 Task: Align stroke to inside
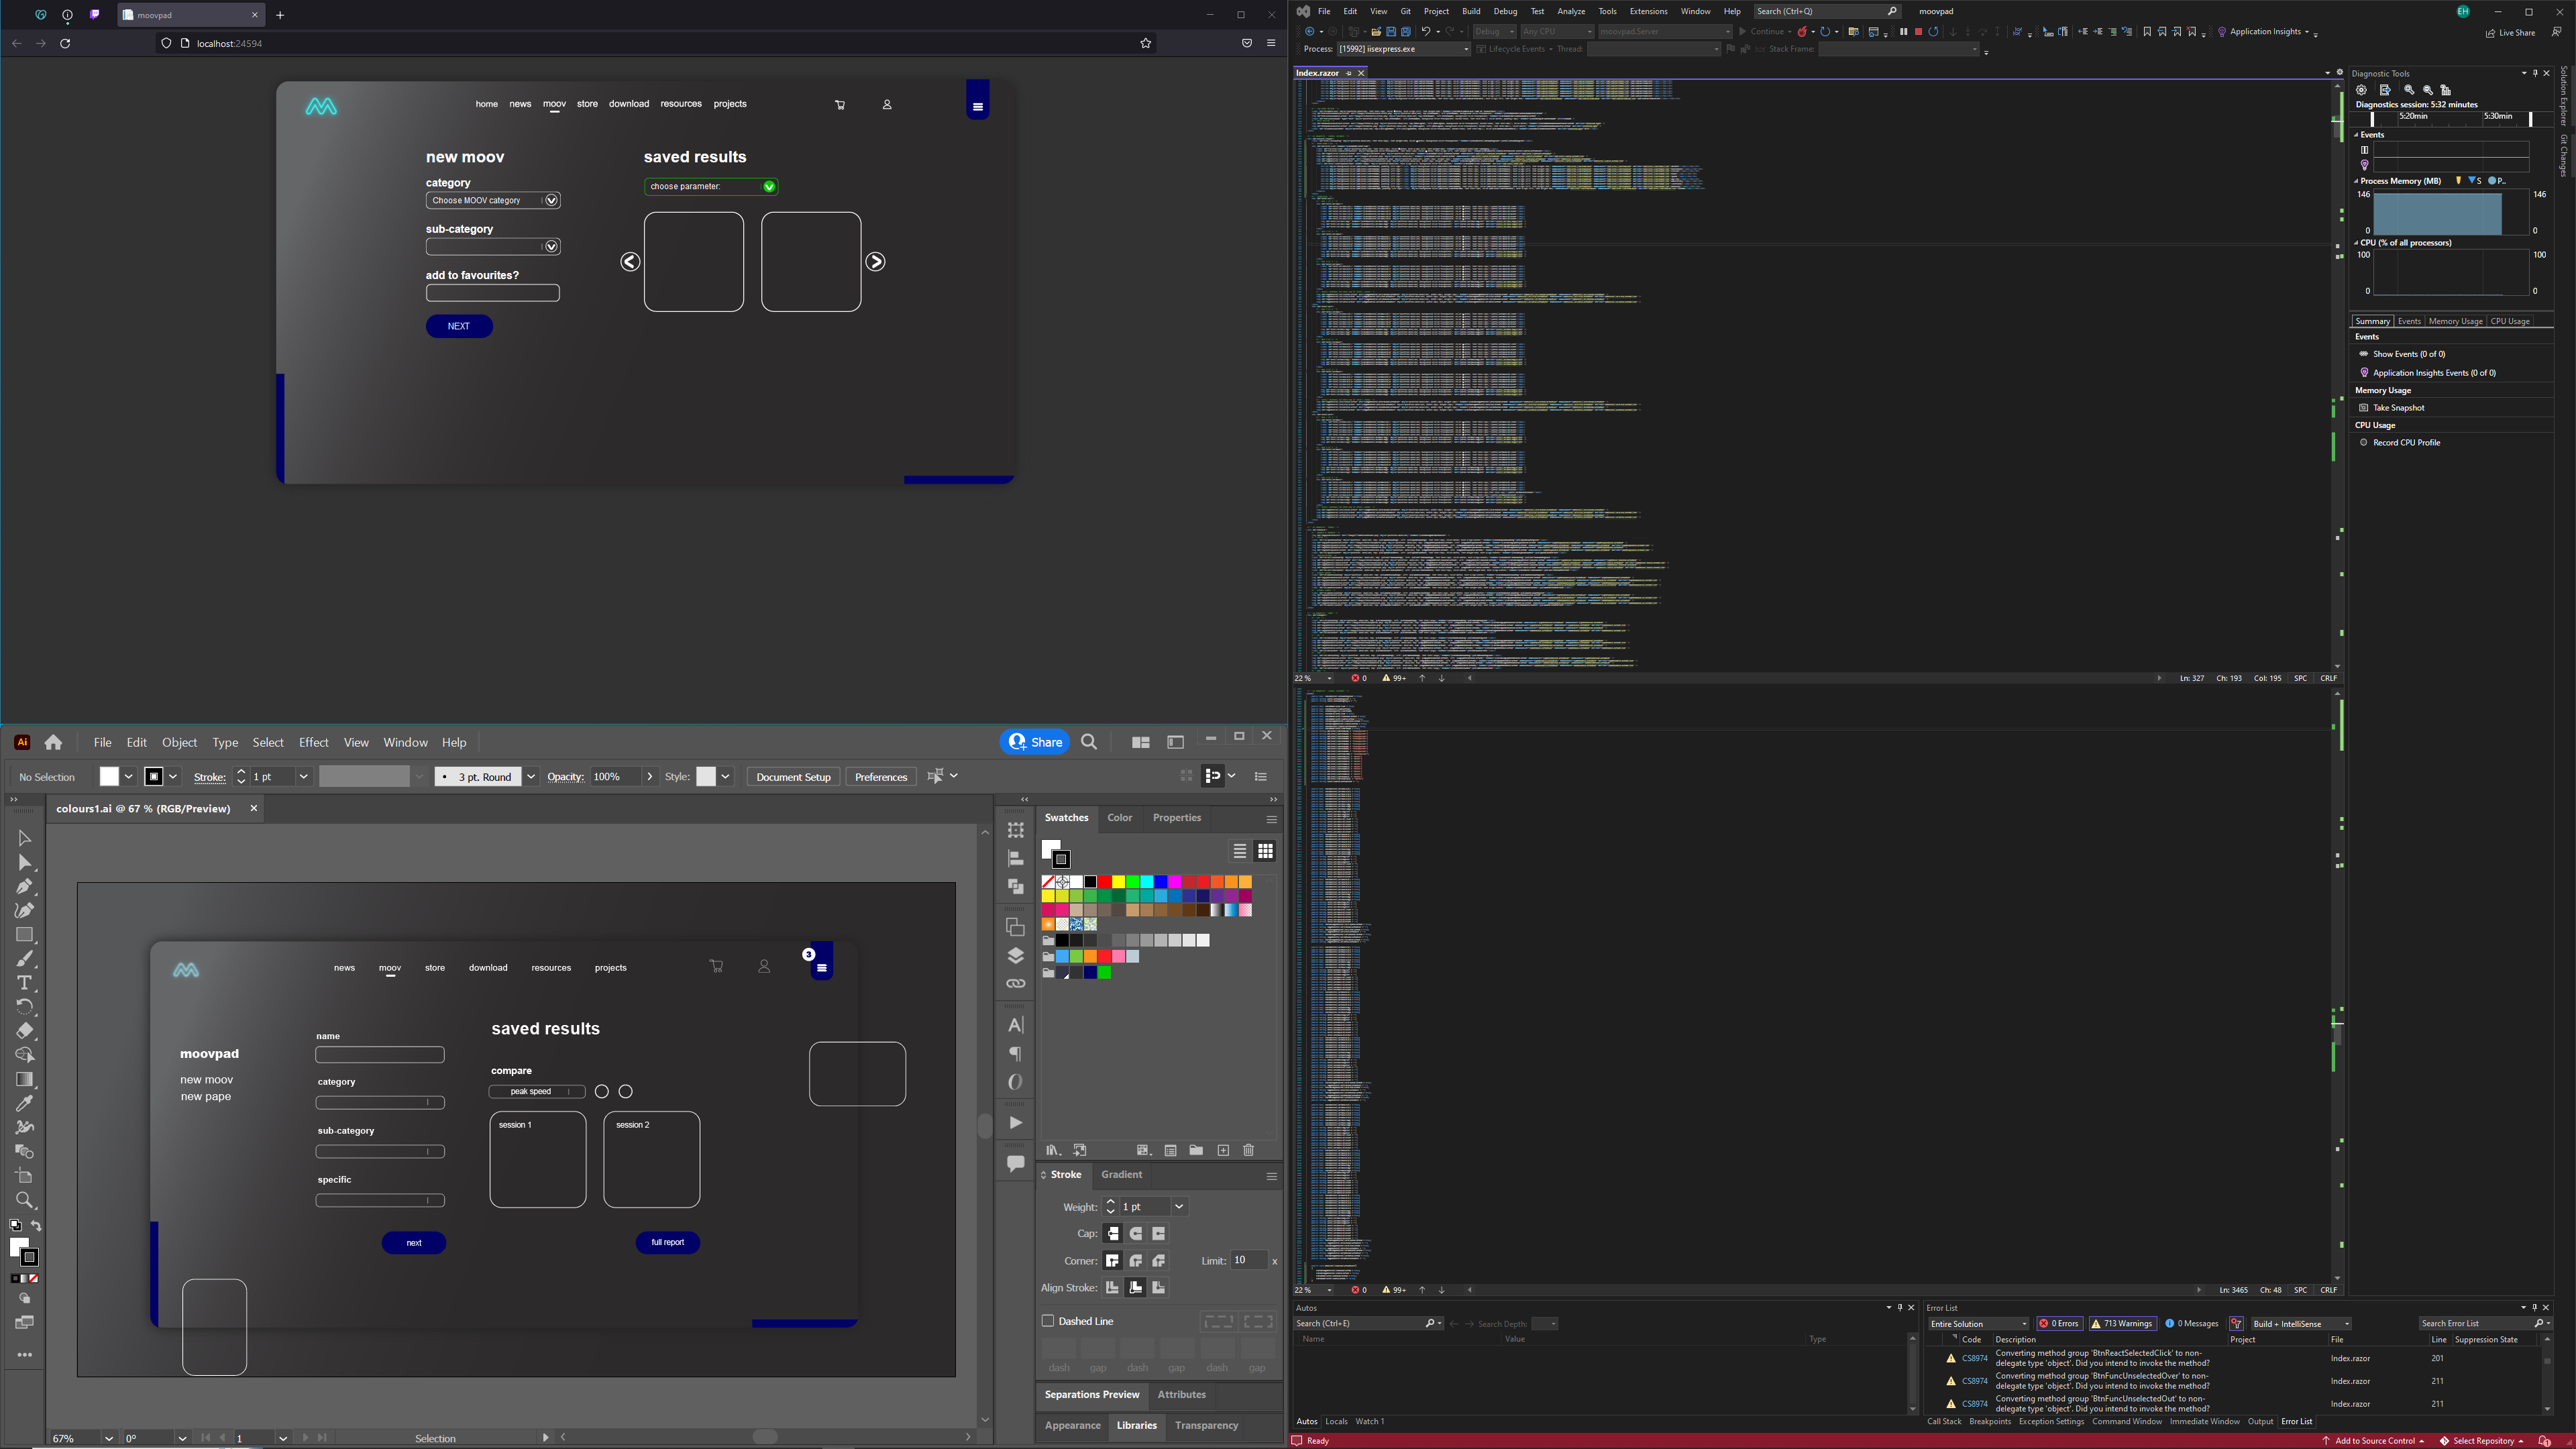tap(1136, 1288)
